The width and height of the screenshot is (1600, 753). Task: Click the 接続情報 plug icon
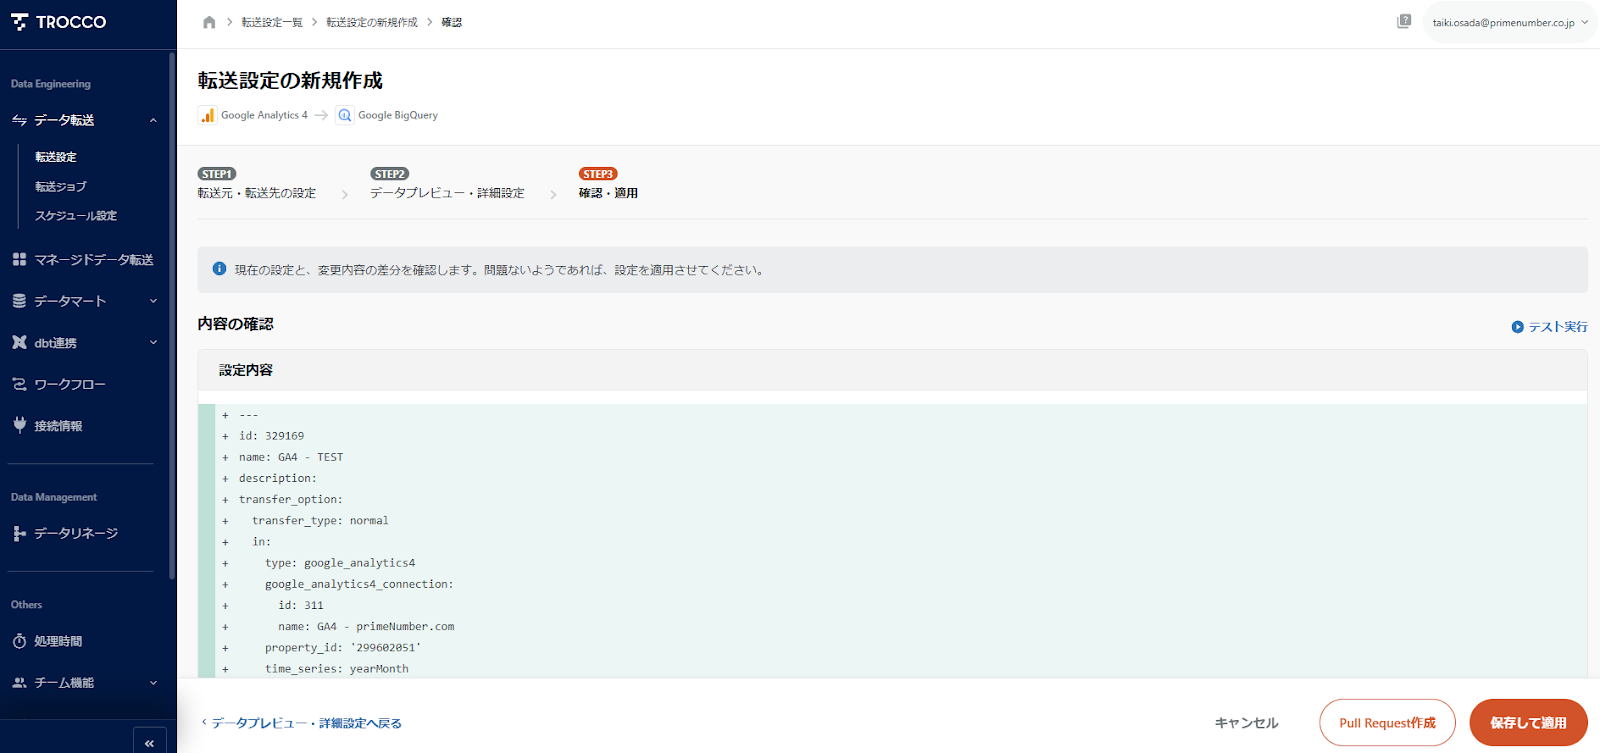click(x=19, y=425)
